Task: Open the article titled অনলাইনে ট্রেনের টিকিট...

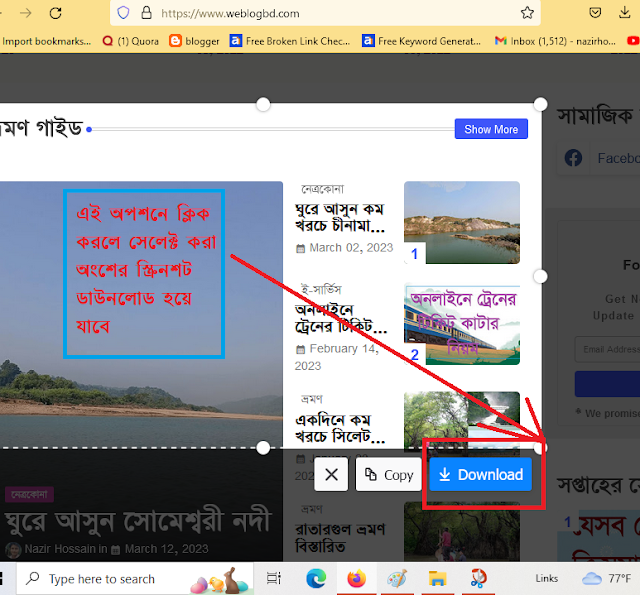Action: [x=341, y=318]
